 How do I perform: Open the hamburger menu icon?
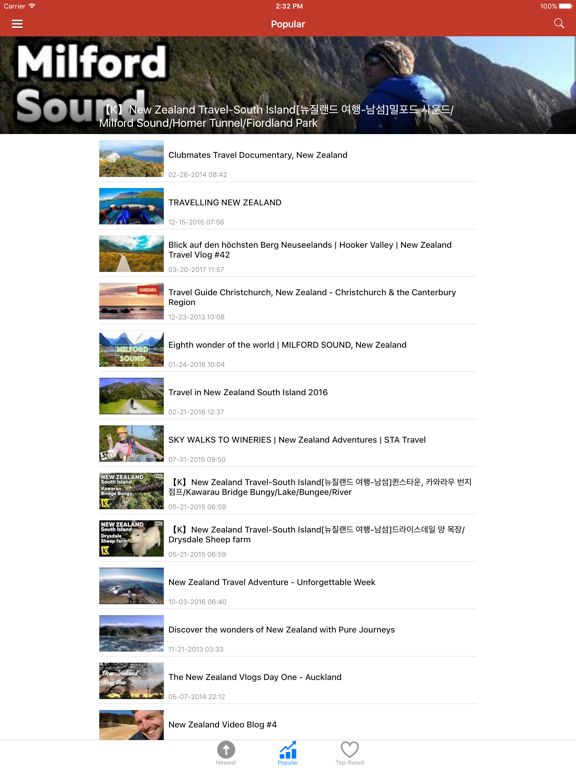17,24
